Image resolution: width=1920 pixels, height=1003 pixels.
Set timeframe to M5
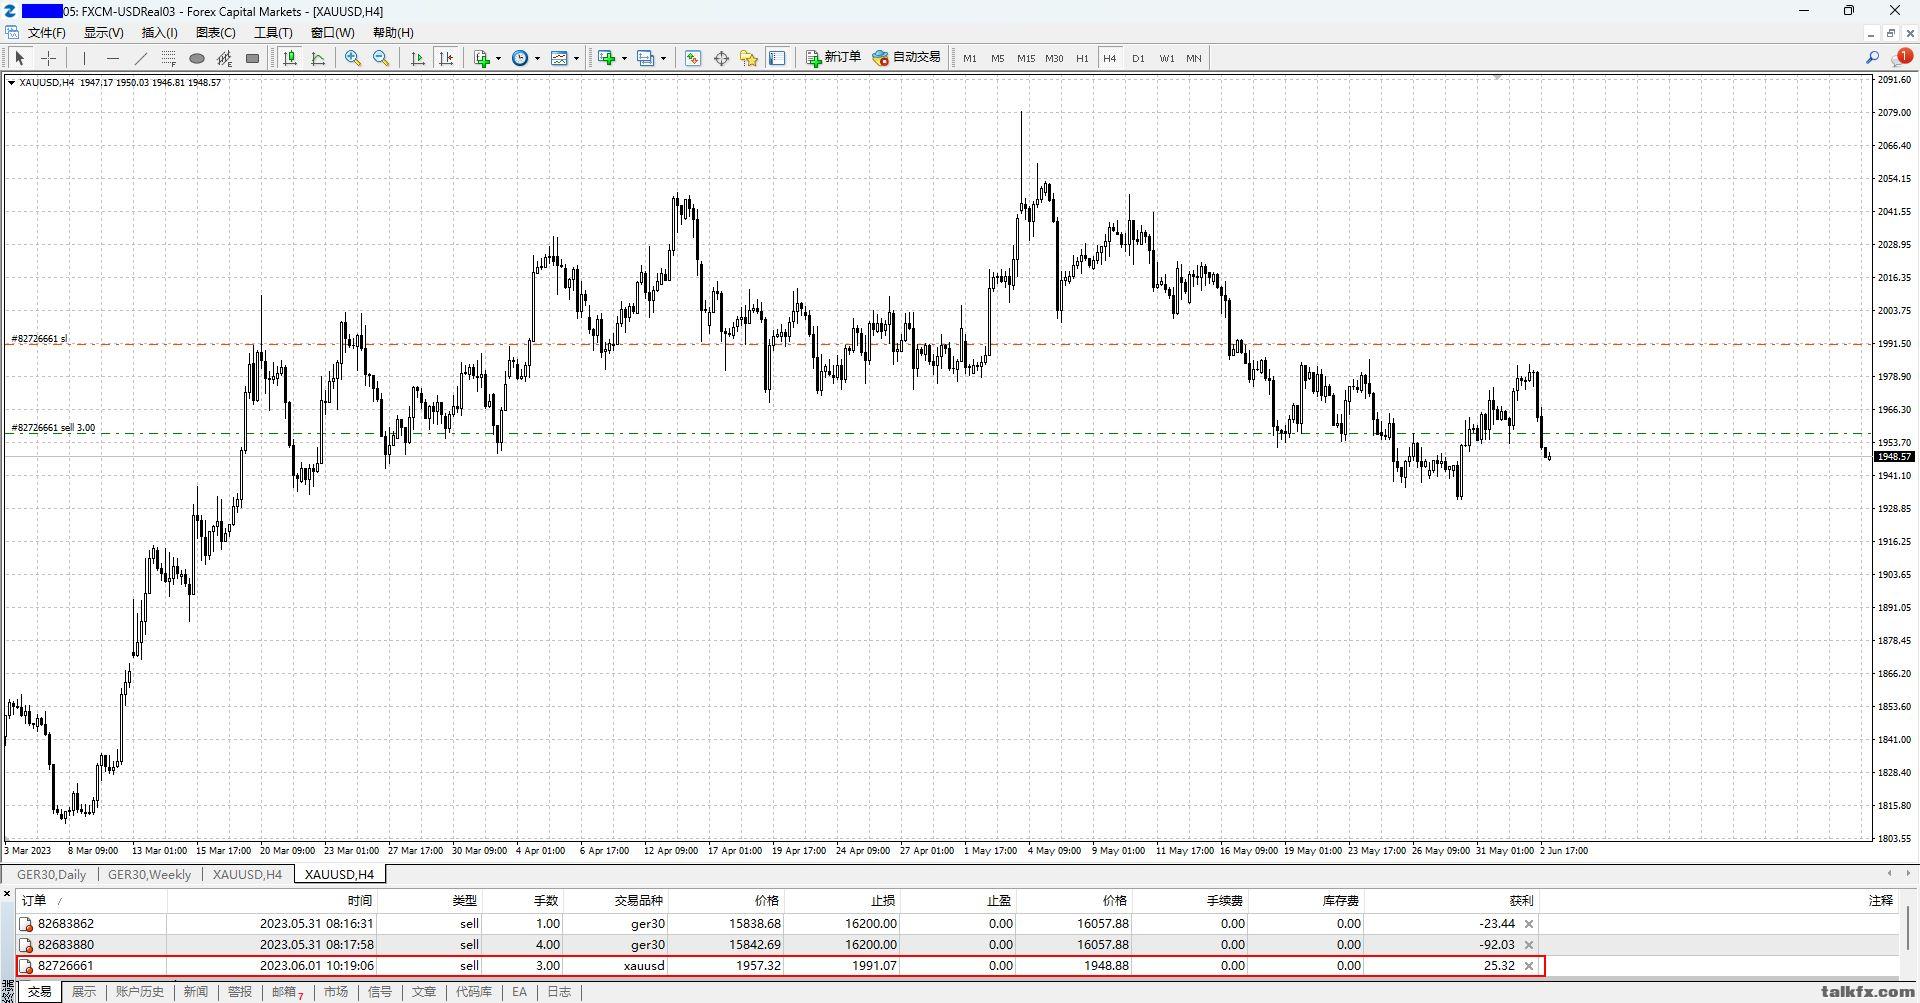[997, 58]
